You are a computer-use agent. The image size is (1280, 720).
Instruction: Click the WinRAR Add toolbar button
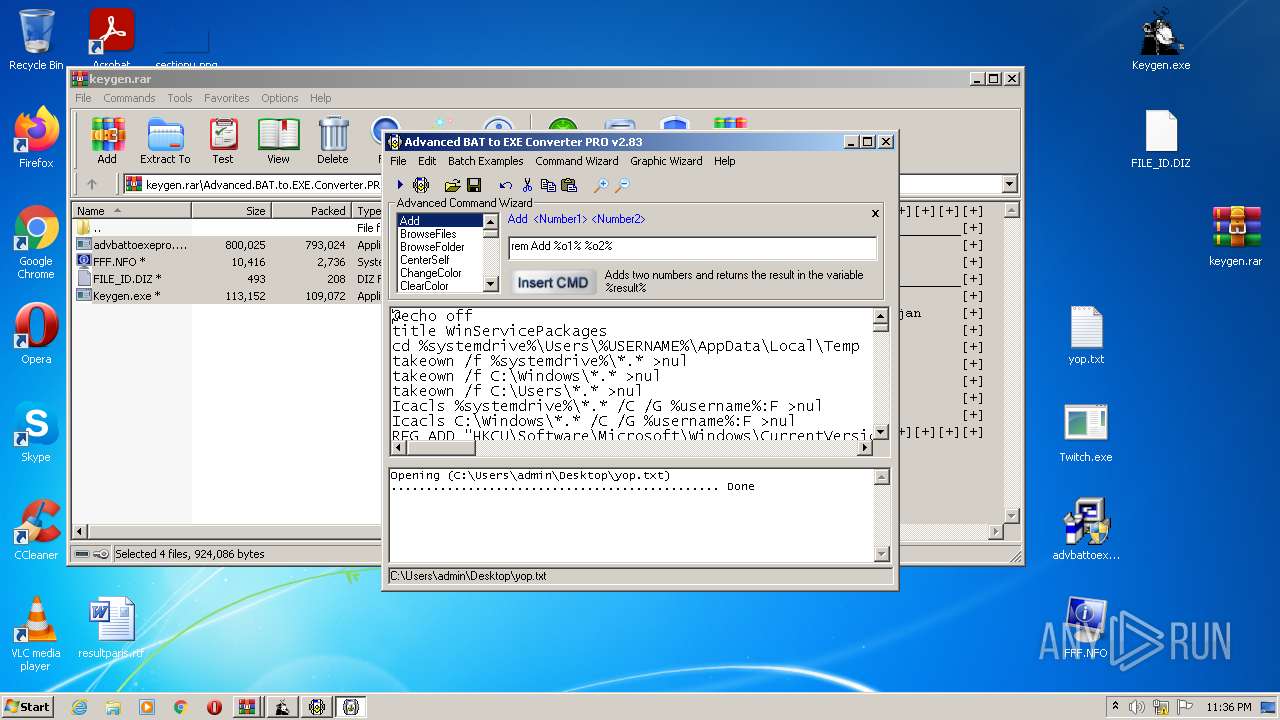coord(107,141)
